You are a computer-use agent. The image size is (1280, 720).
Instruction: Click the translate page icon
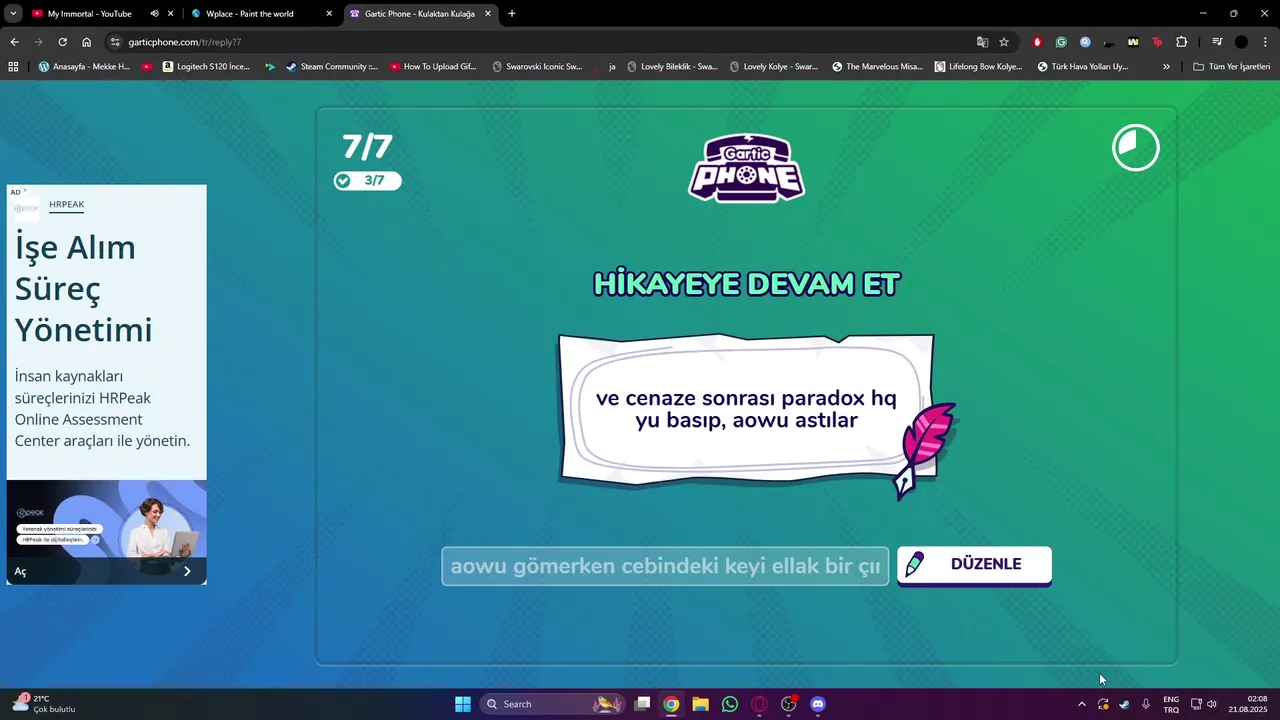tap(982, 42)
